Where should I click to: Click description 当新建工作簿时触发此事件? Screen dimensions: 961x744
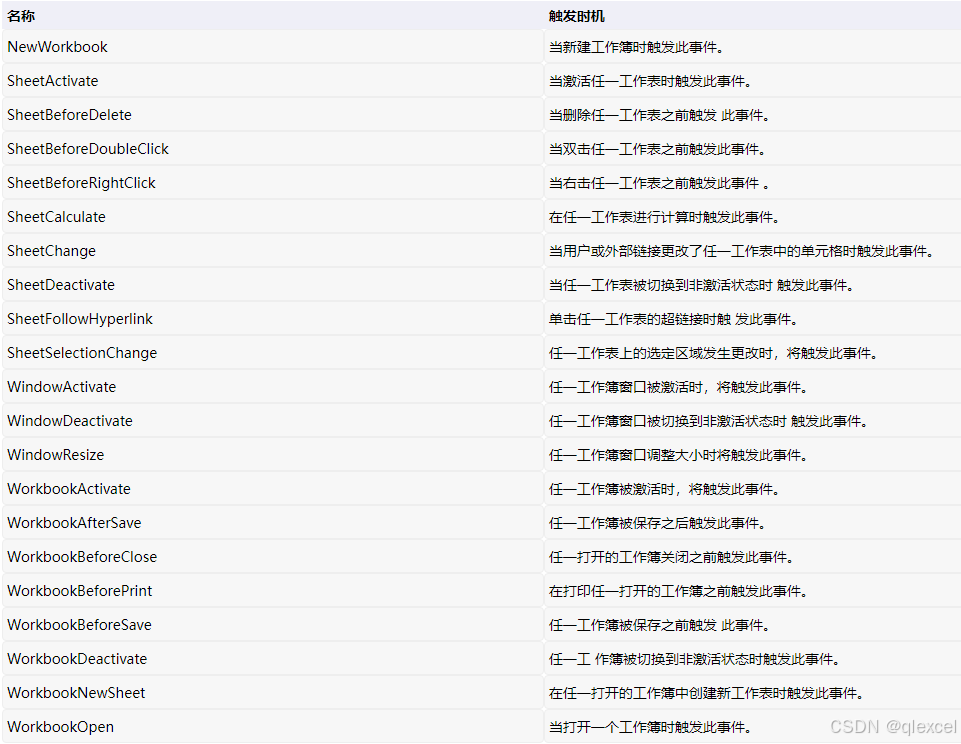pos(636,47)
